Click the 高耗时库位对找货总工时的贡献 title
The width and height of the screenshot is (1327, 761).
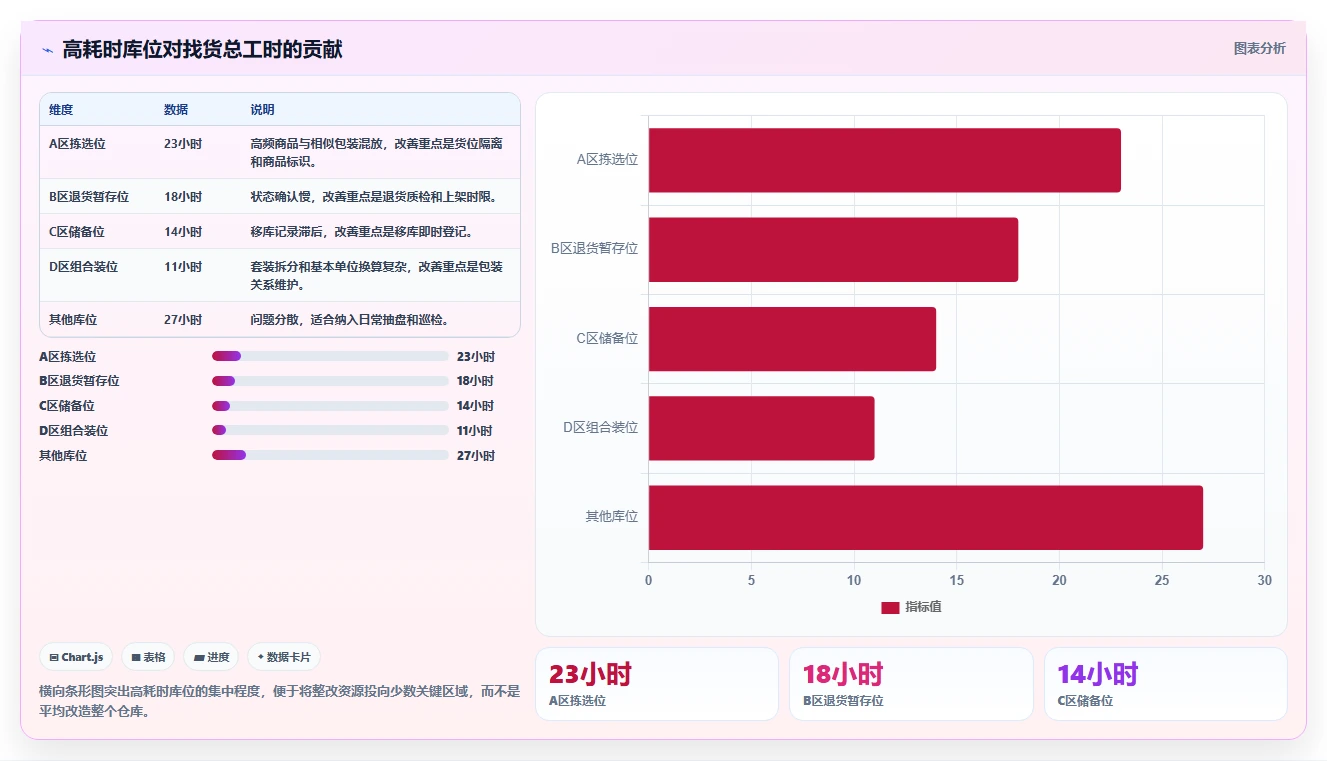pos(202,50)
